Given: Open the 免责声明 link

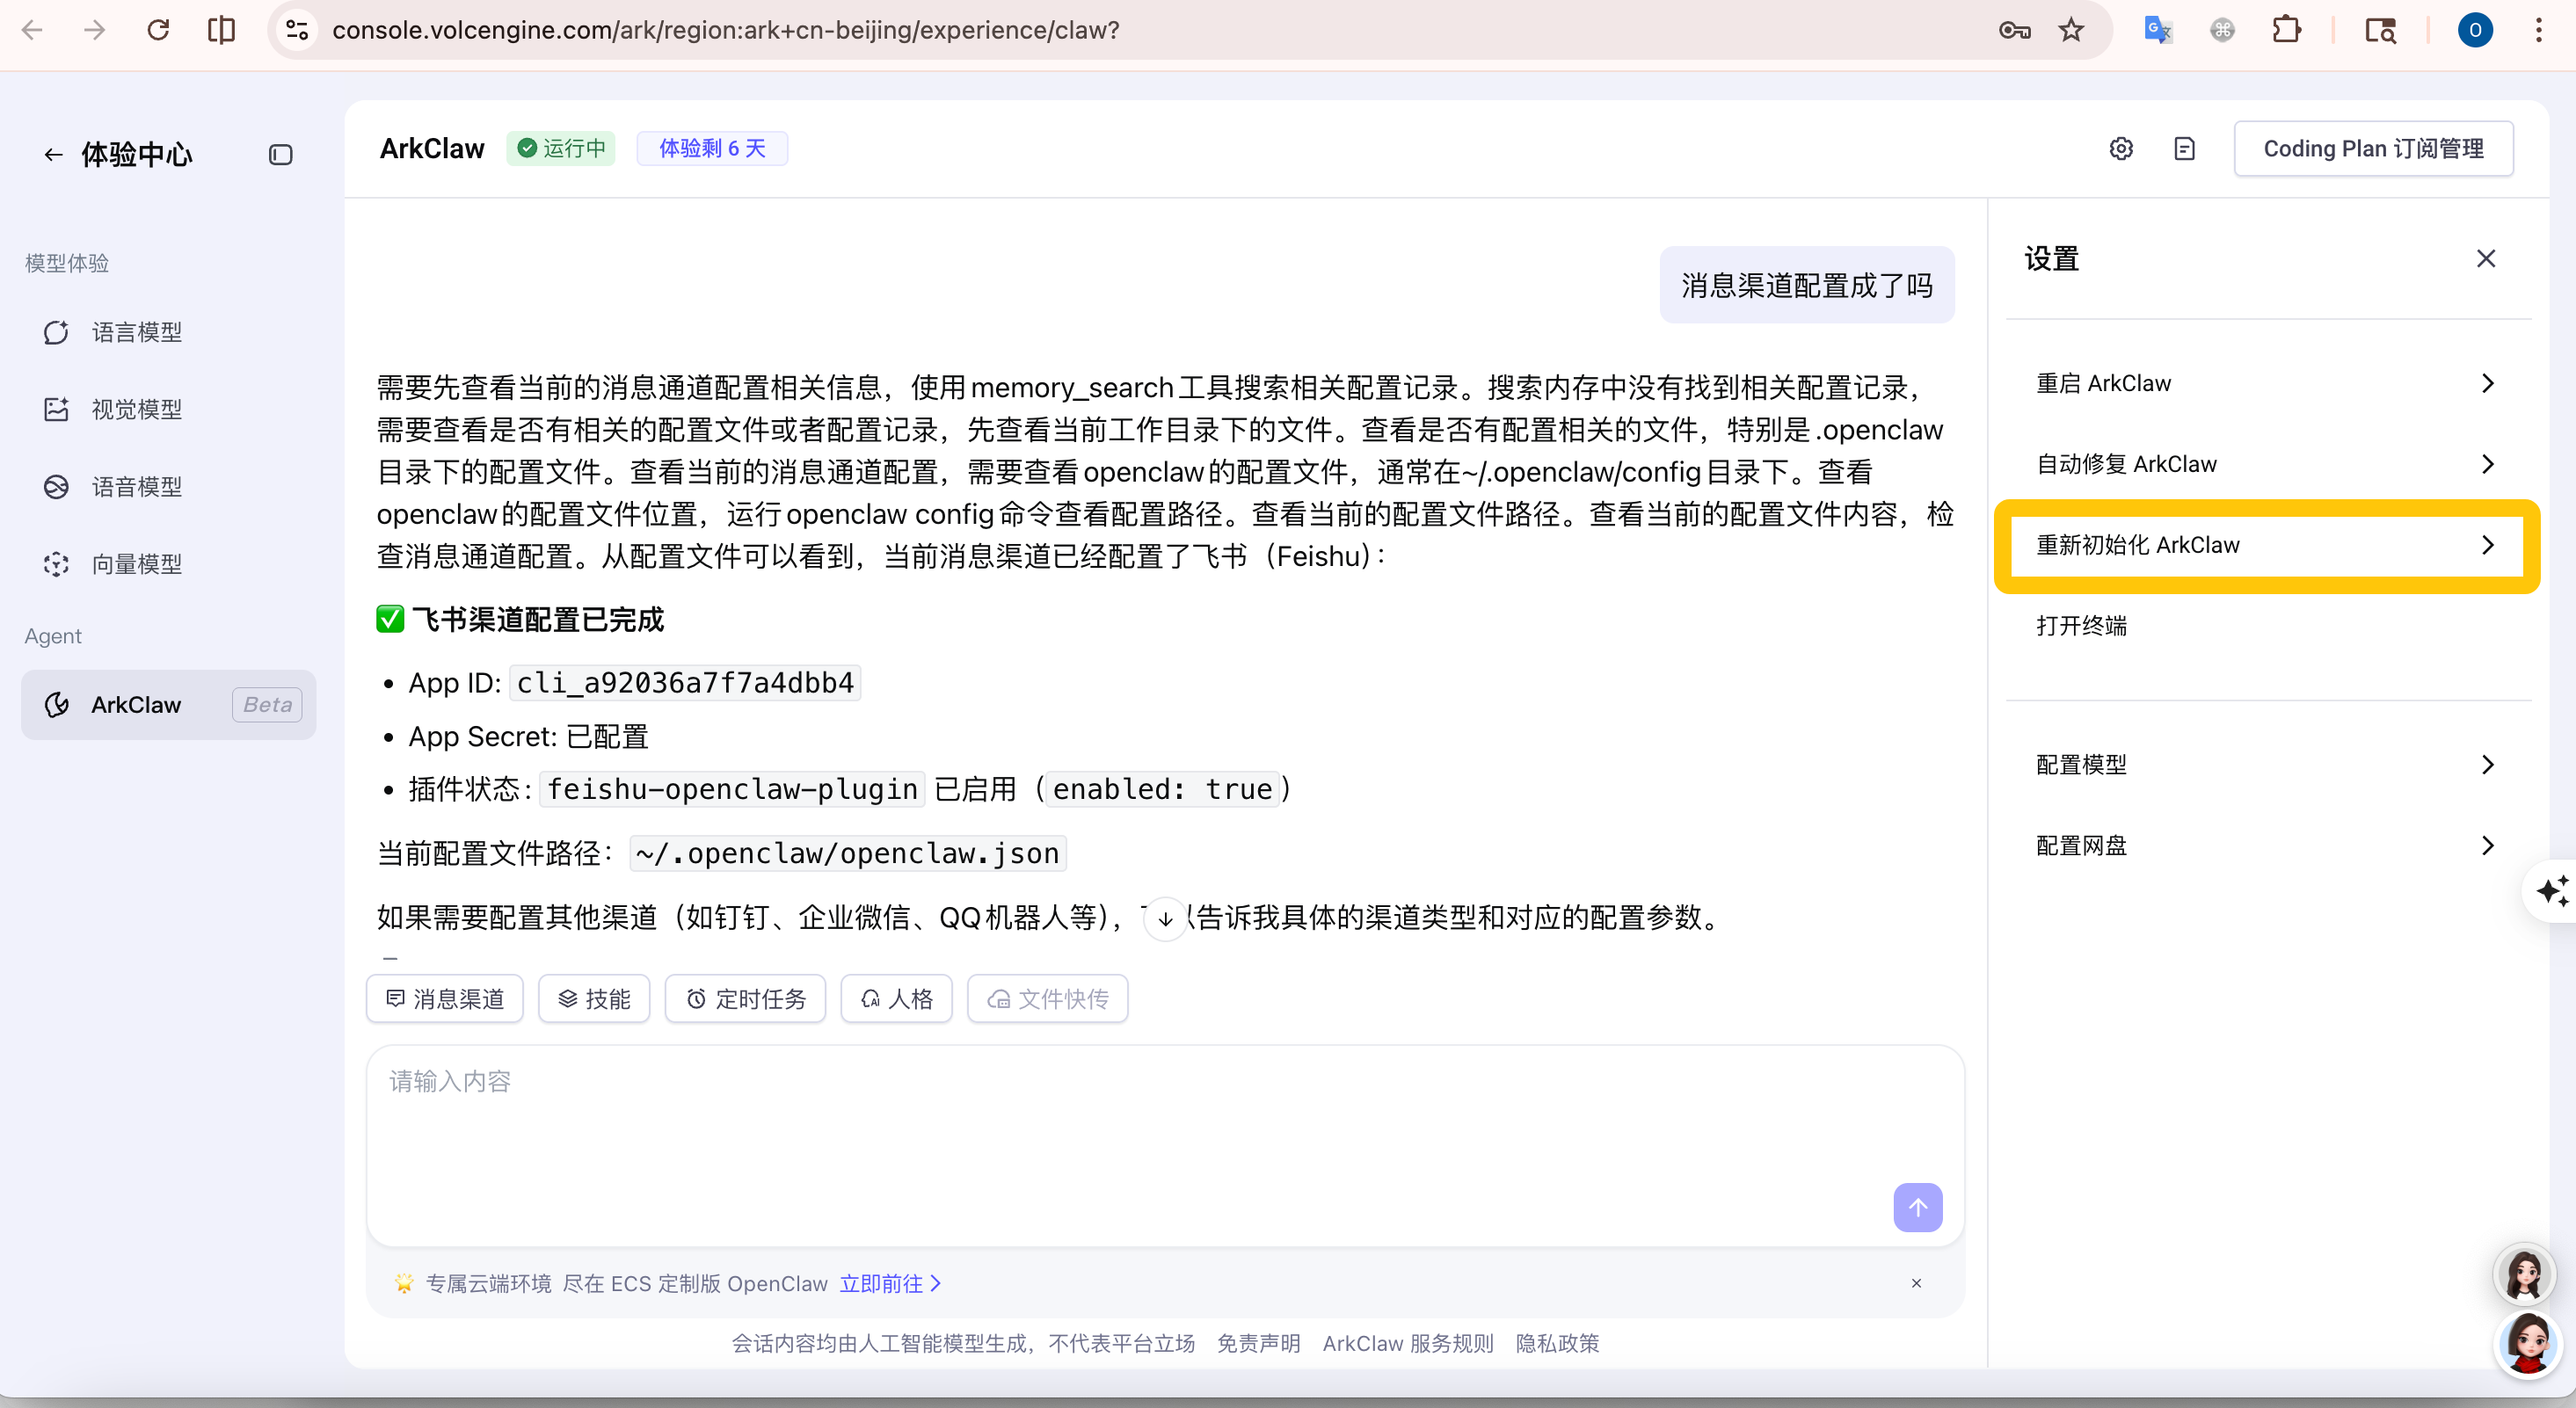Looking at the screenshot, I should pyautogui.click(x=1258, y=1343).
